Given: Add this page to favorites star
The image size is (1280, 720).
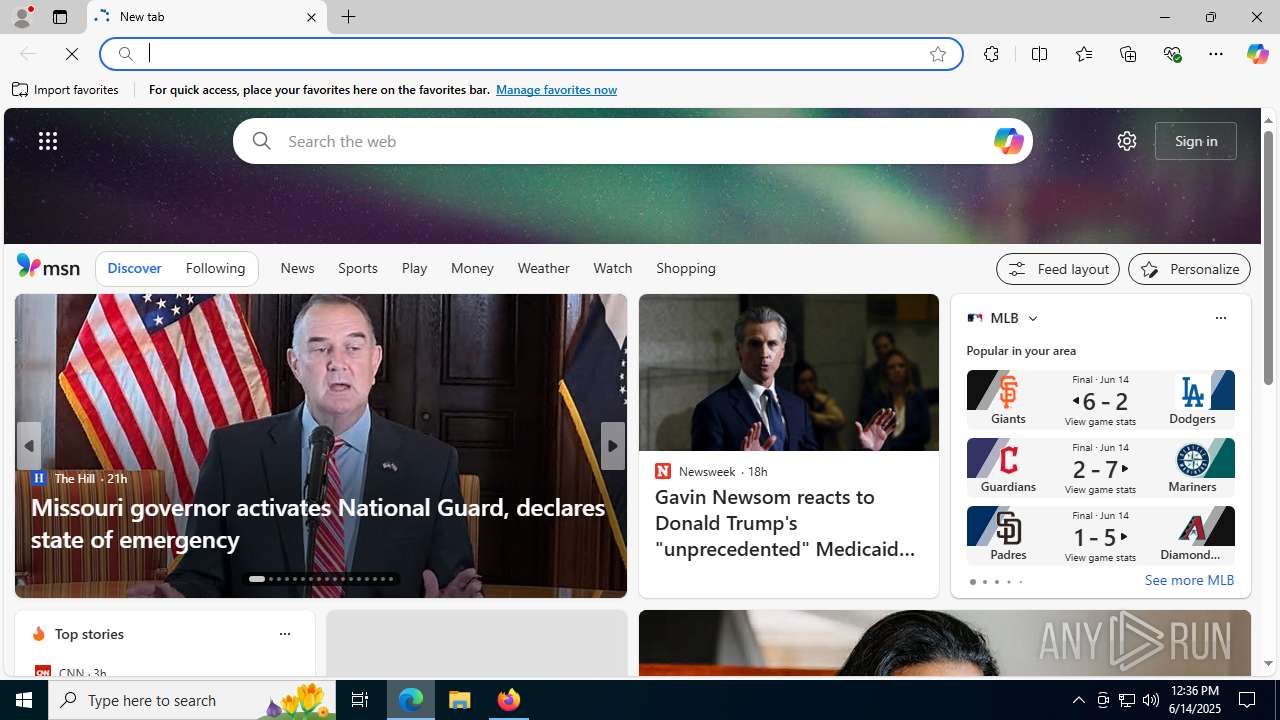Looking at the screenshot, I should 937,54.
